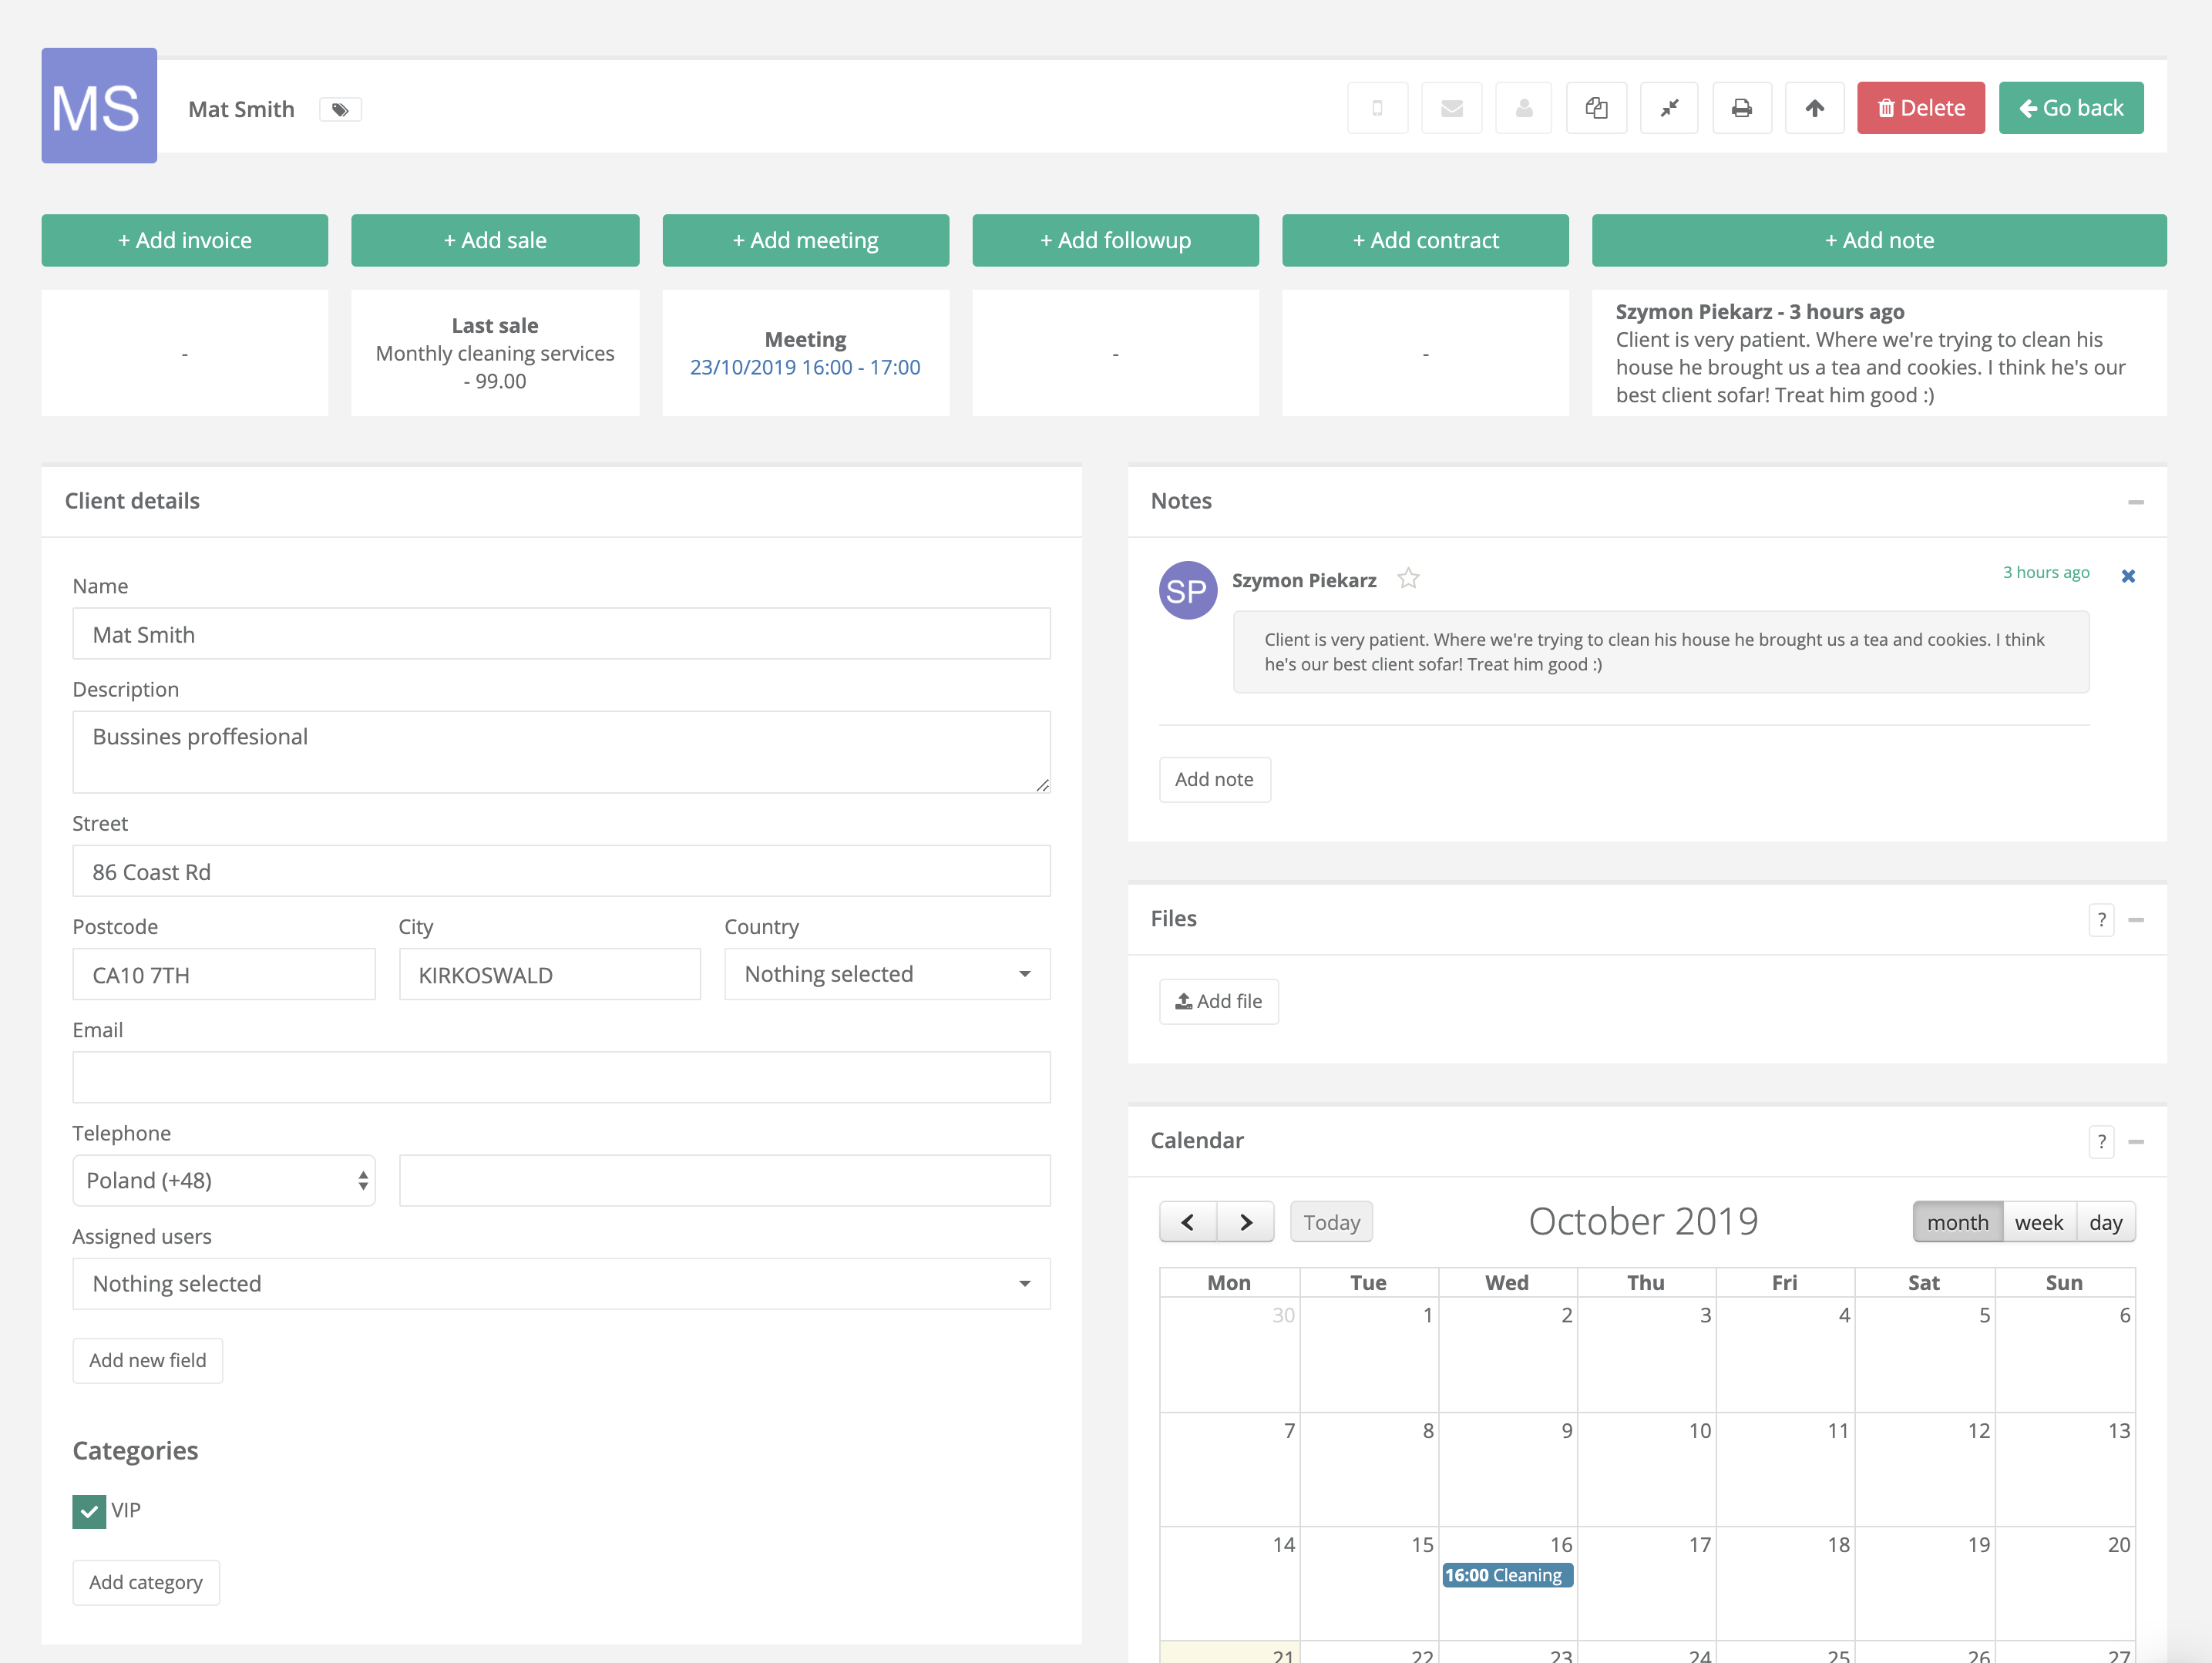Select month view in calendar
Screen dimensions: 2212x1663
1957,1221
